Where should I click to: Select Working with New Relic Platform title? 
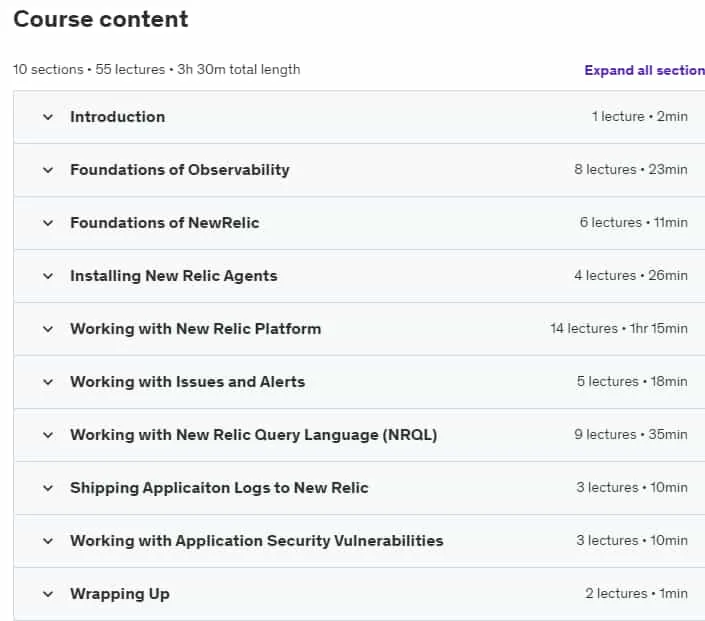(x=196, y=329)
